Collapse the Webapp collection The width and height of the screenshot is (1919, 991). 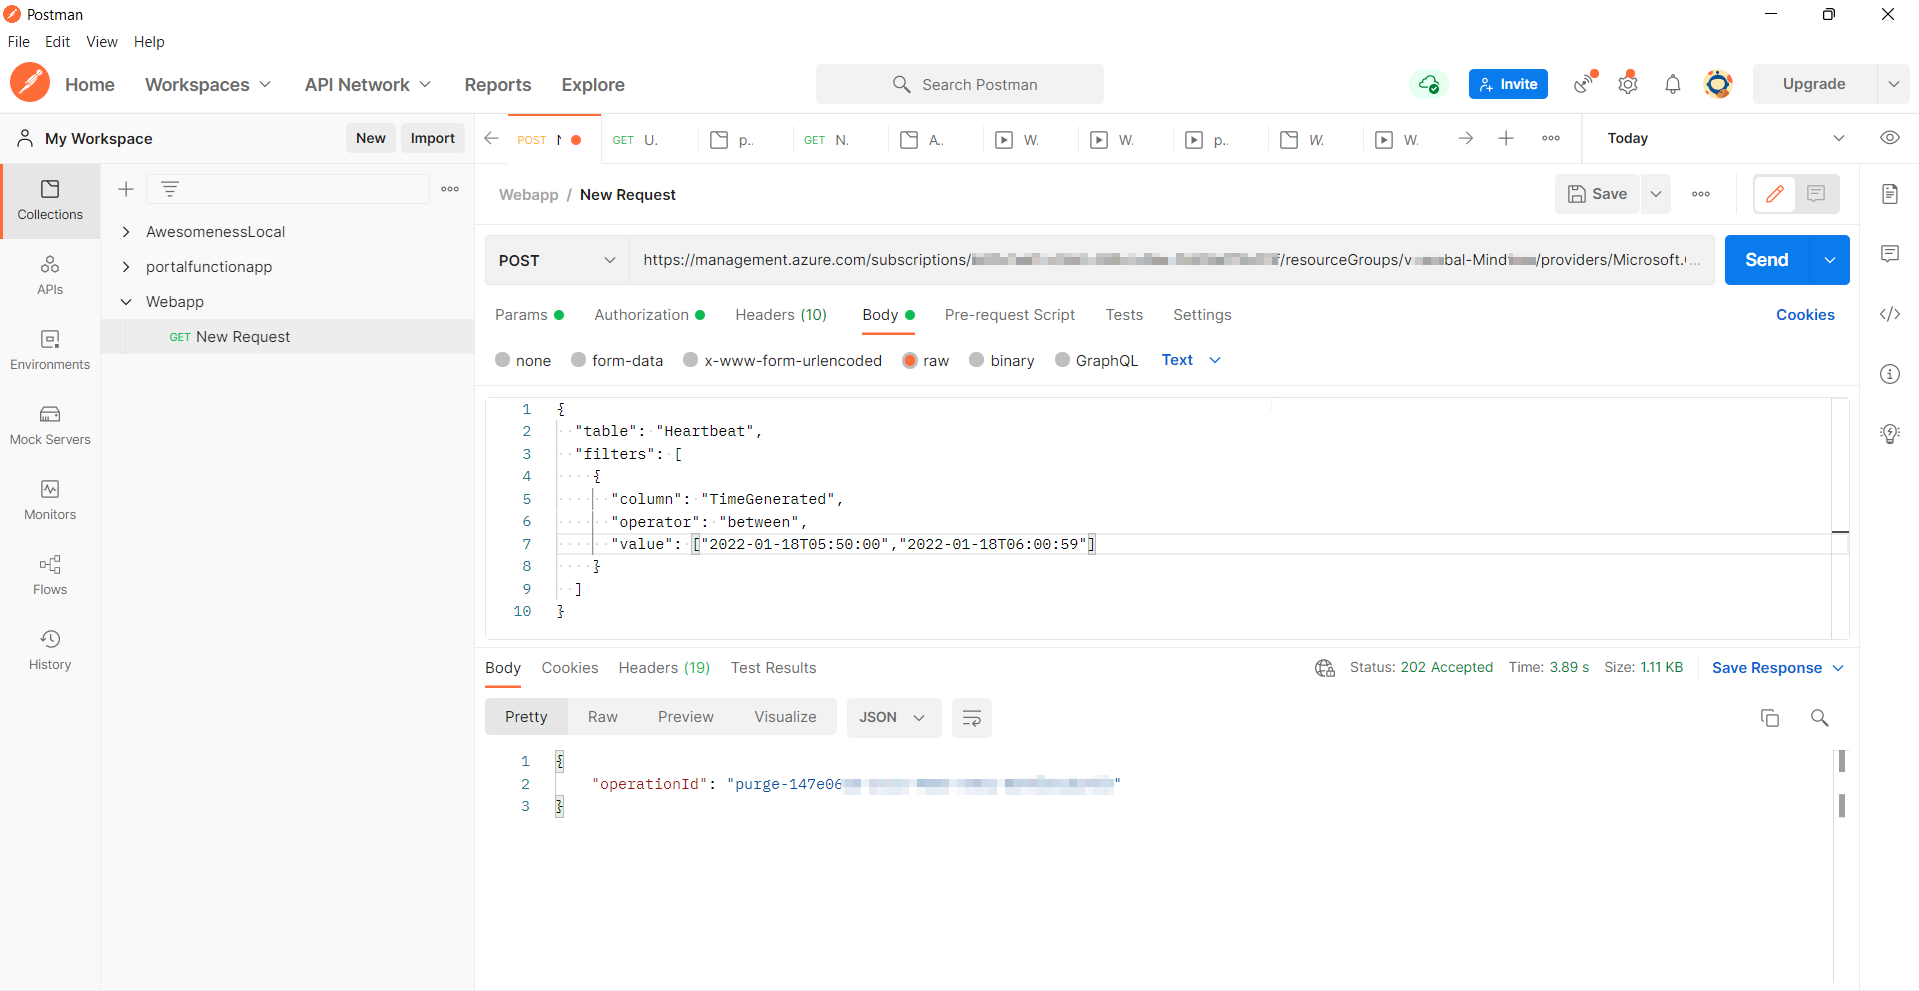[126, 302]
